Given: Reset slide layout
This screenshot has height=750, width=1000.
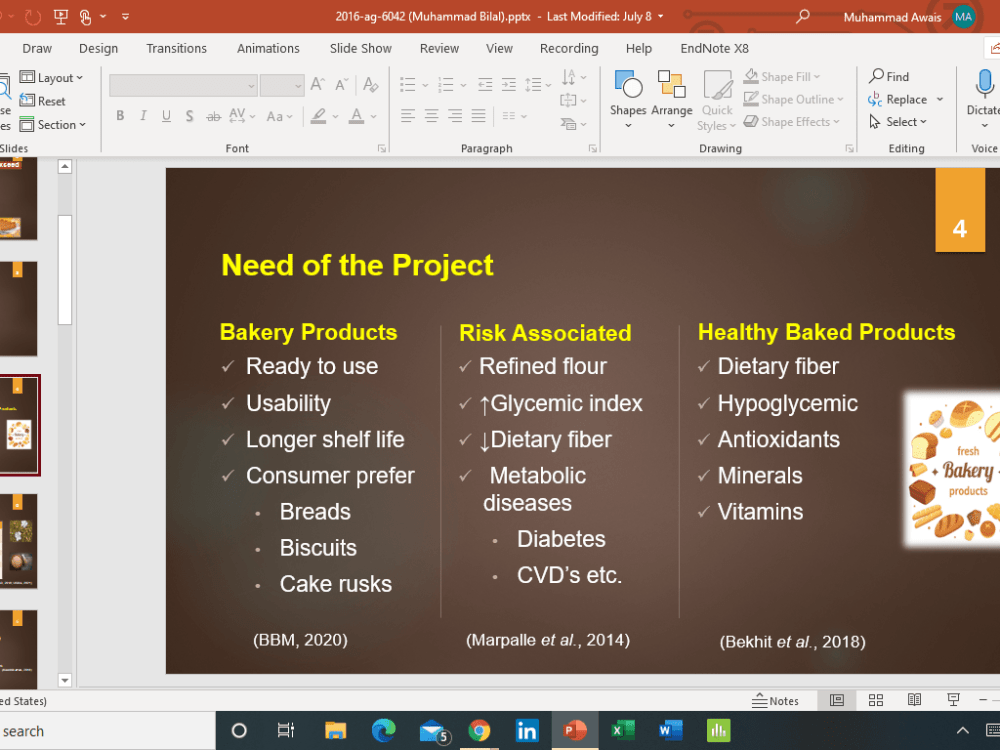Looking at the screenshot, I should coord(43,101).
